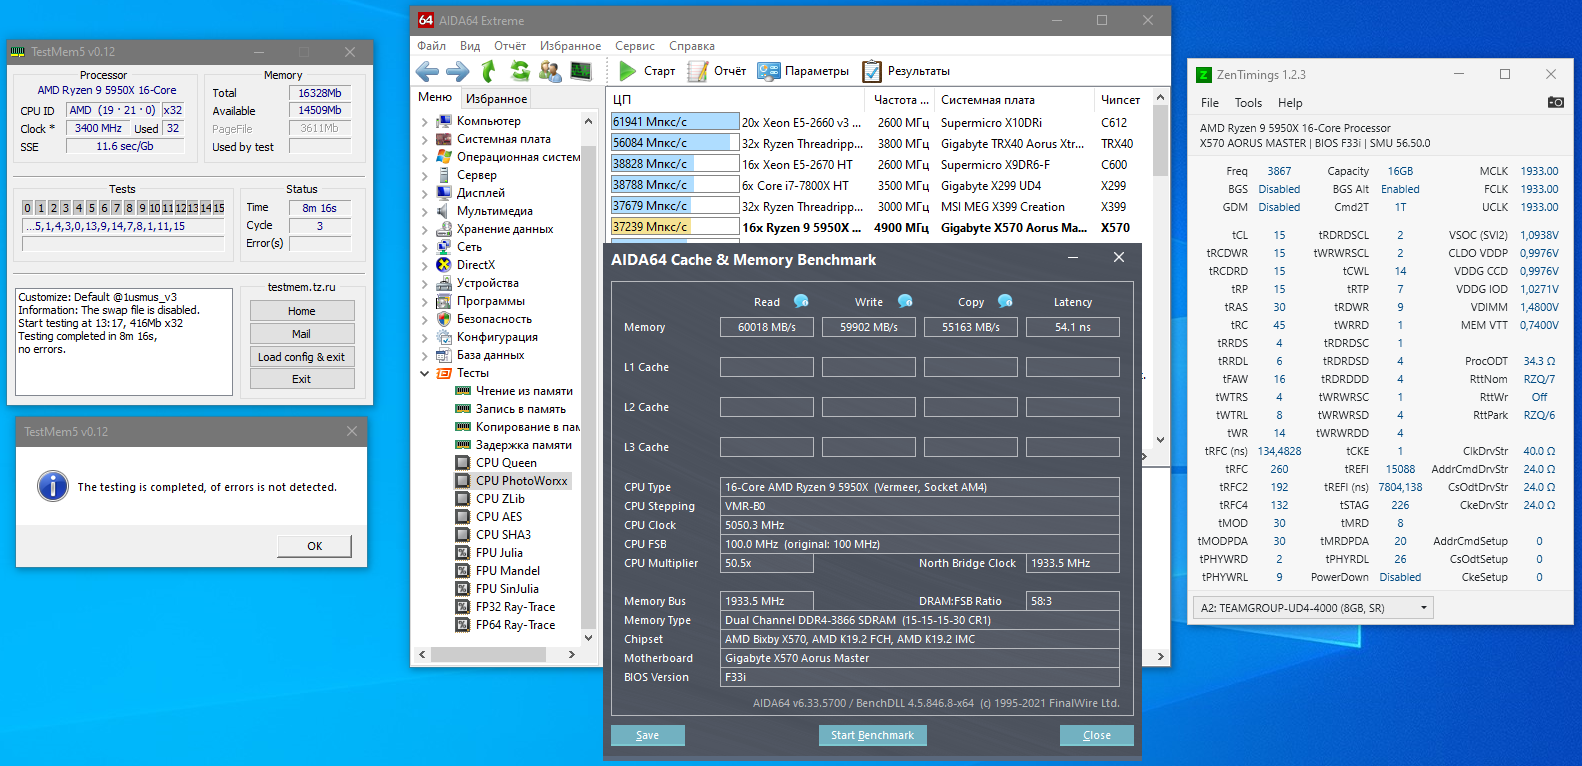Click the Exit button in TestMem5
Image resolution: width=1582 pixels, height=766 pixels.
(x=302, y=379)
